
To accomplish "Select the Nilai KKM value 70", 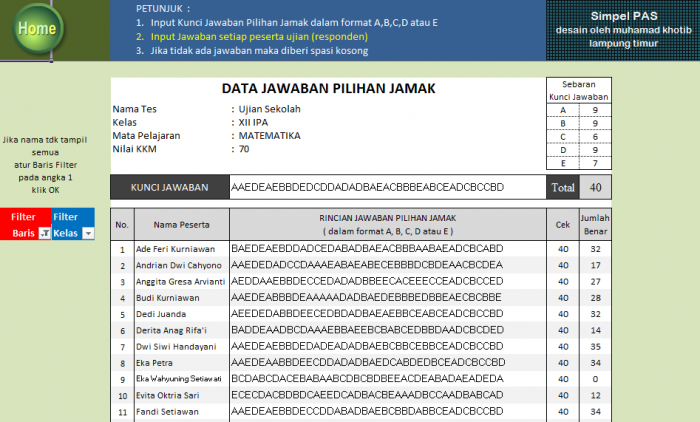I will (244, 149).
